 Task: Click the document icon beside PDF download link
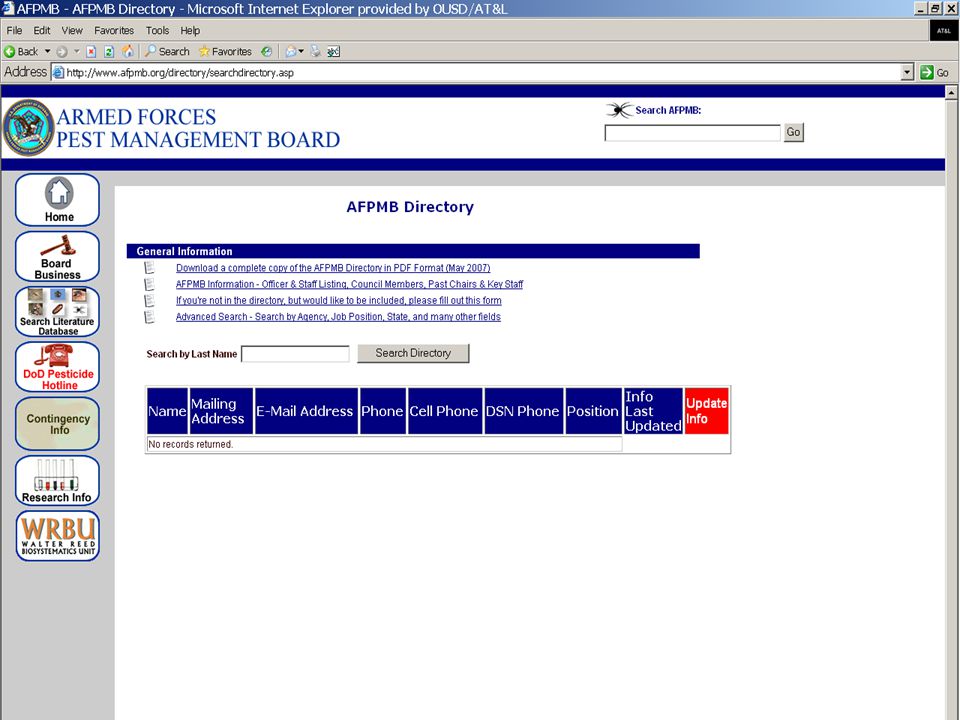[x=149, y=268]
